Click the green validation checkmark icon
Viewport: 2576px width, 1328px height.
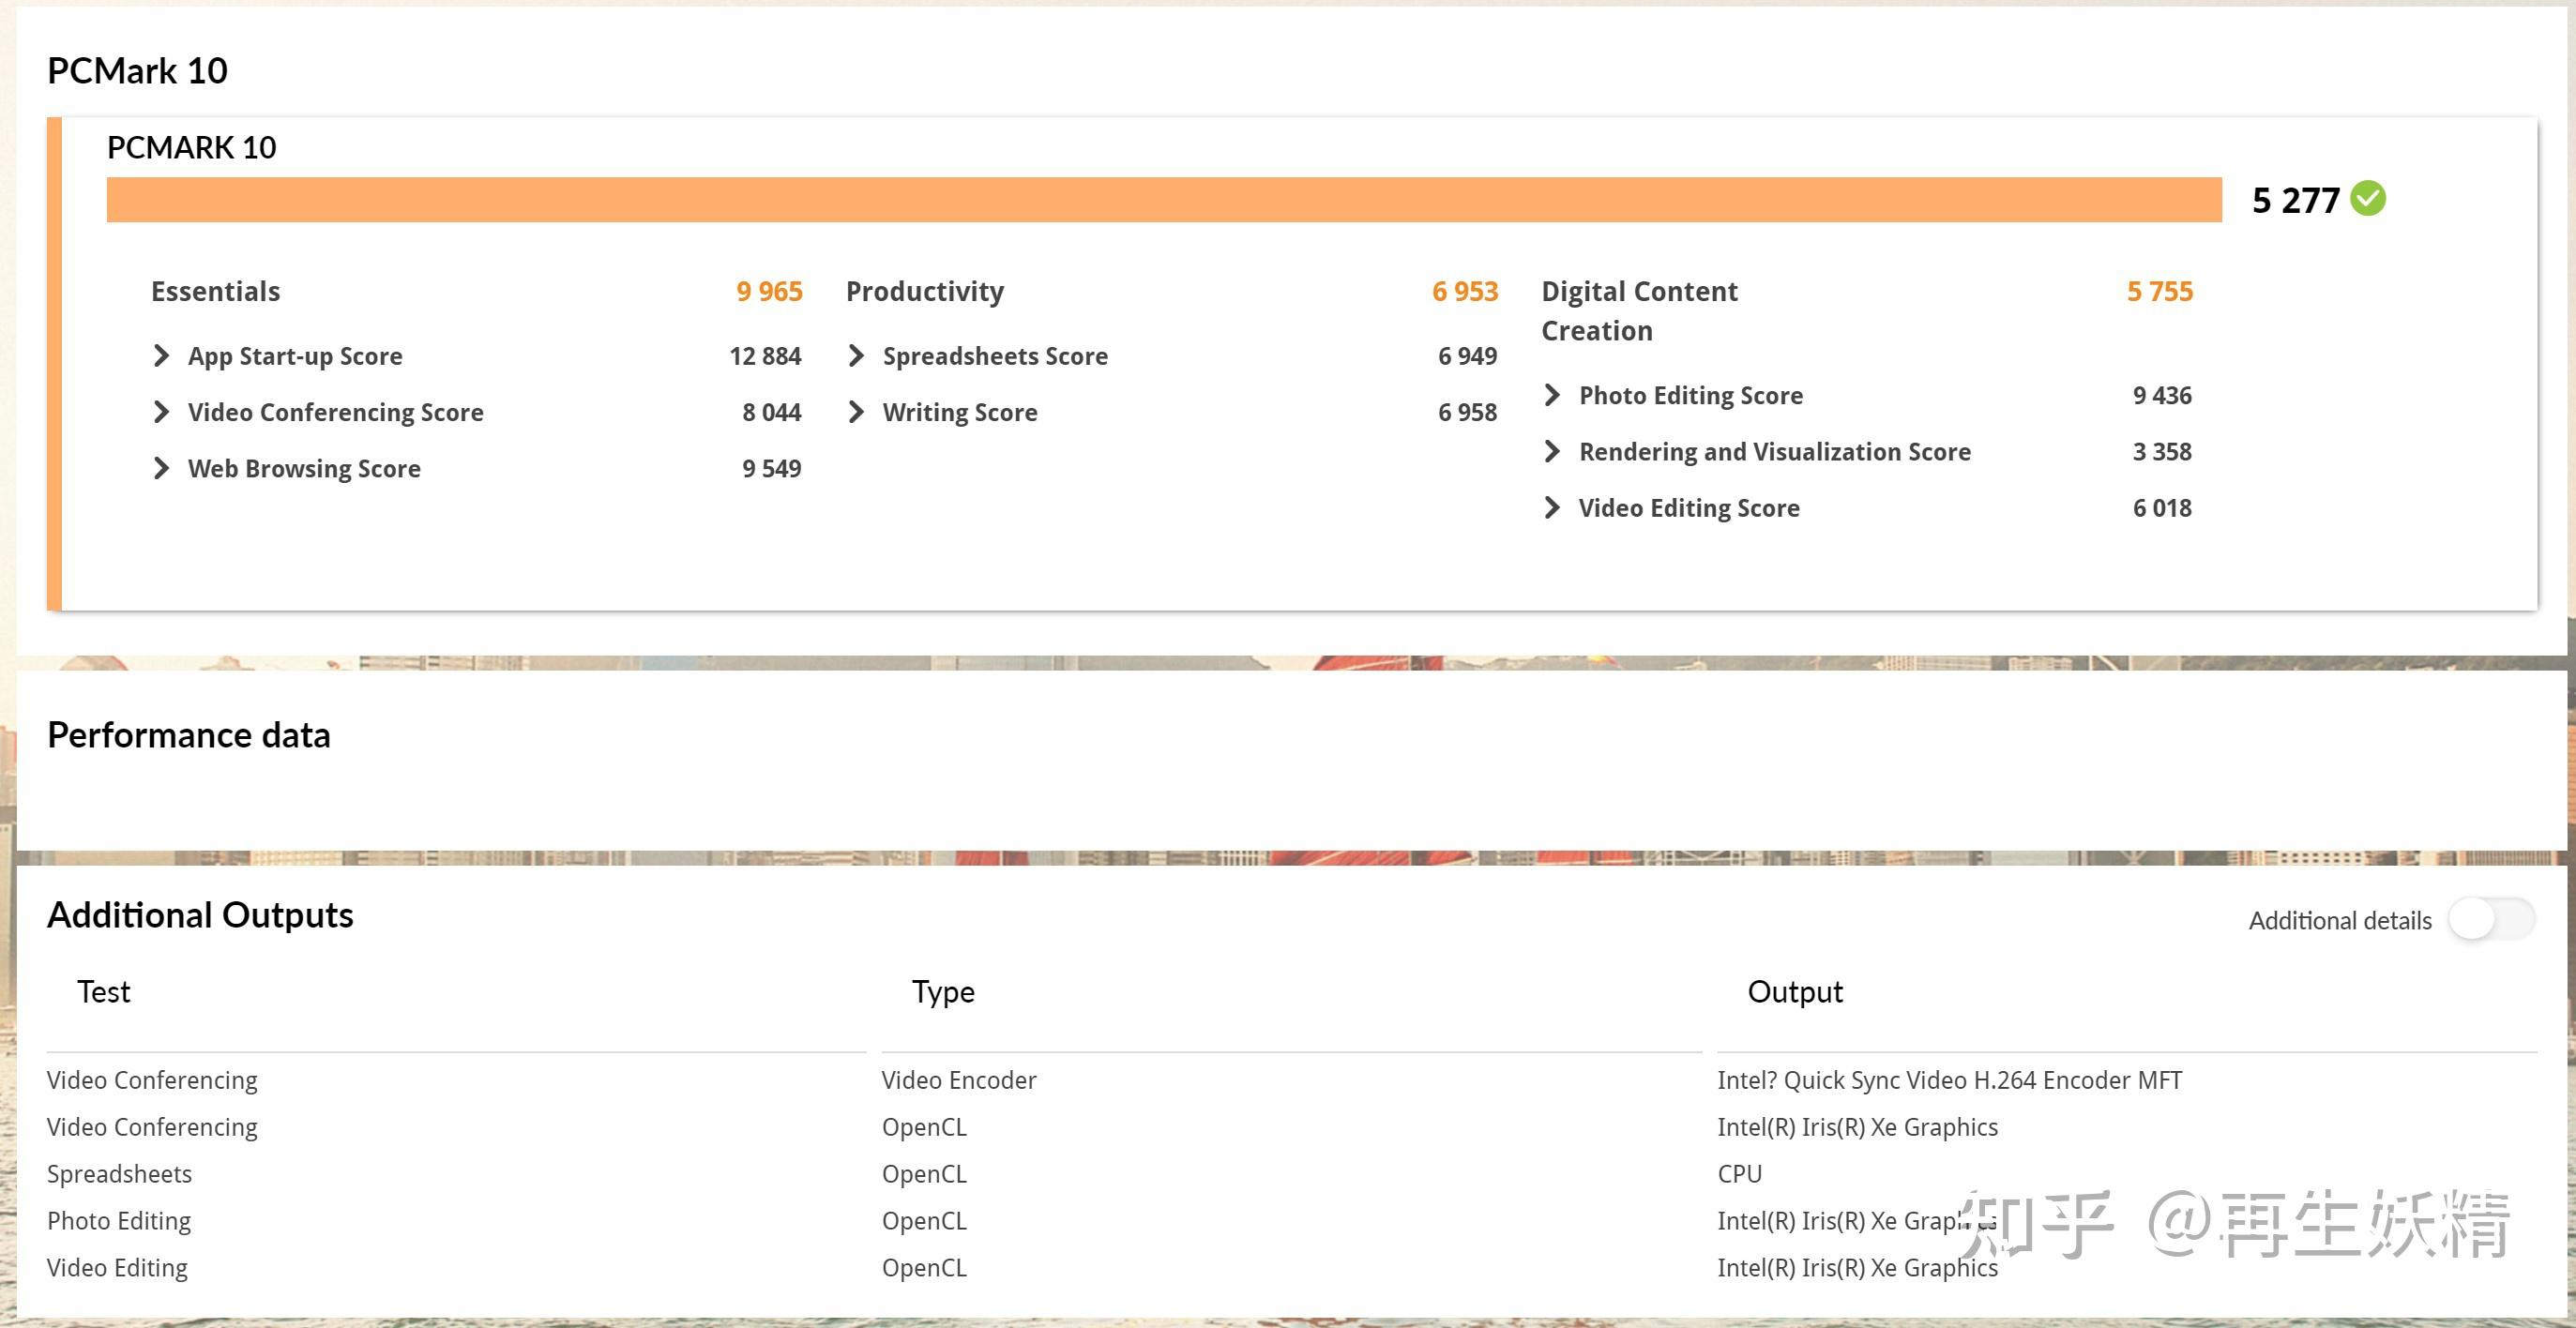coord(2367,198)
